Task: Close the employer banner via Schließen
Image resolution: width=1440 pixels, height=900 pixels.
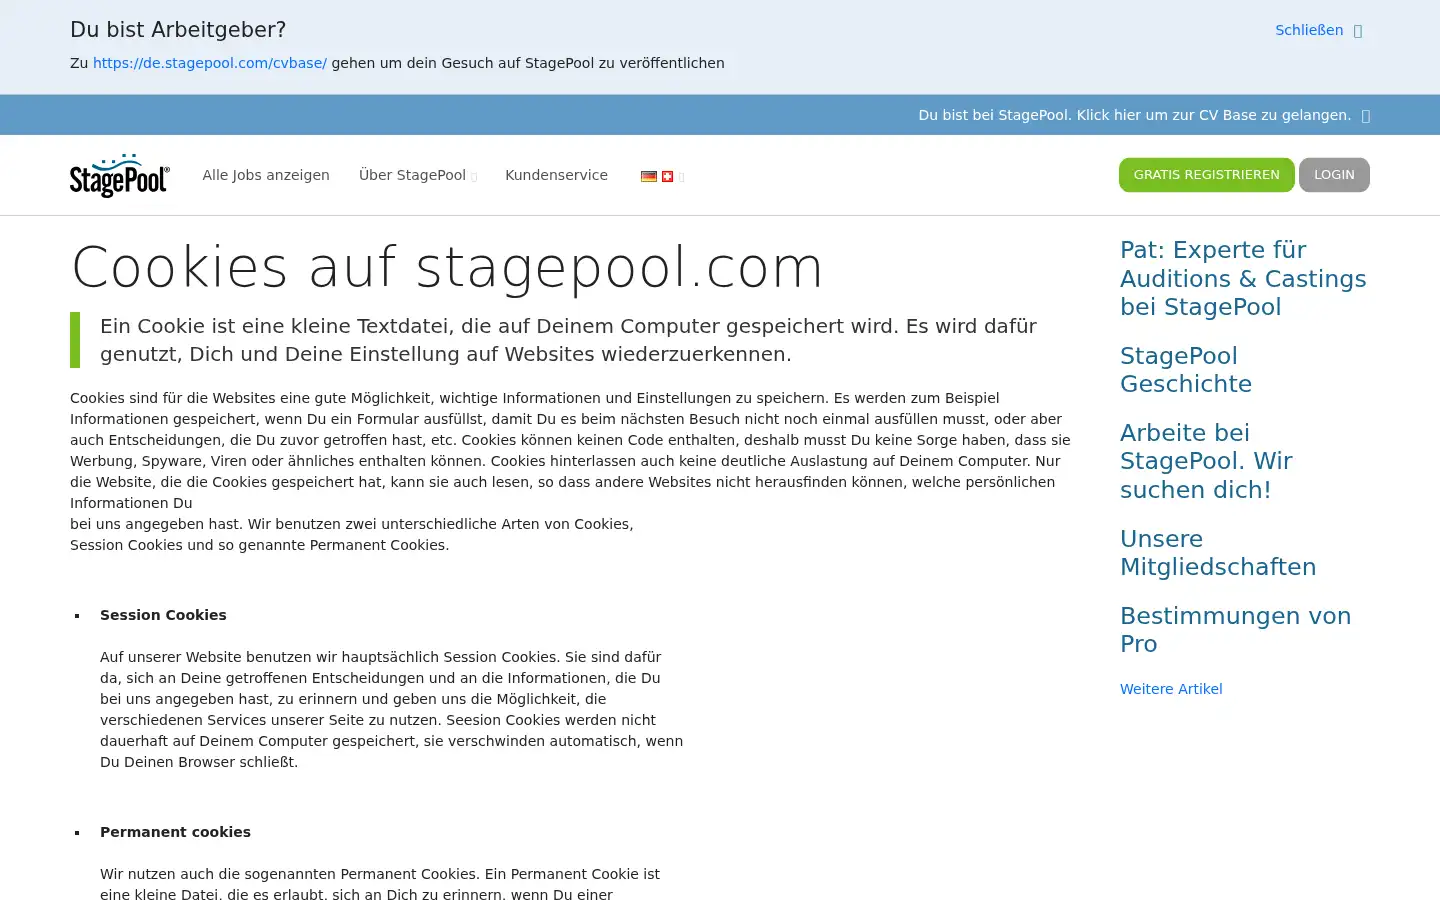Action: point(1318,30)
